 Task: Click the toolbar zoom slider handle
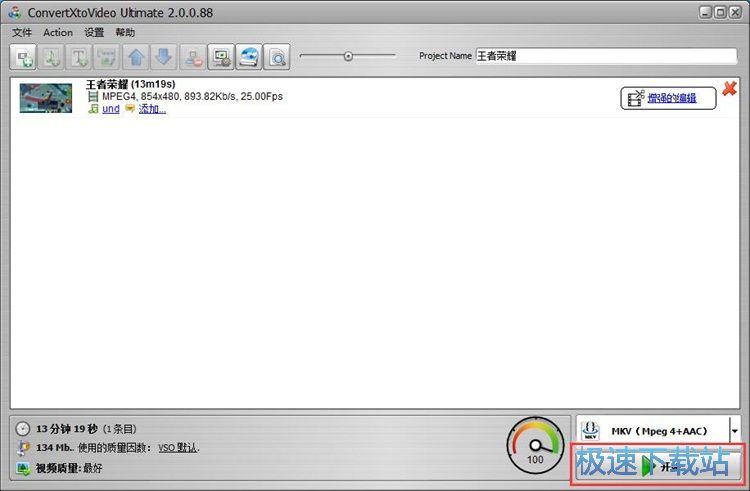click(348, 56)
